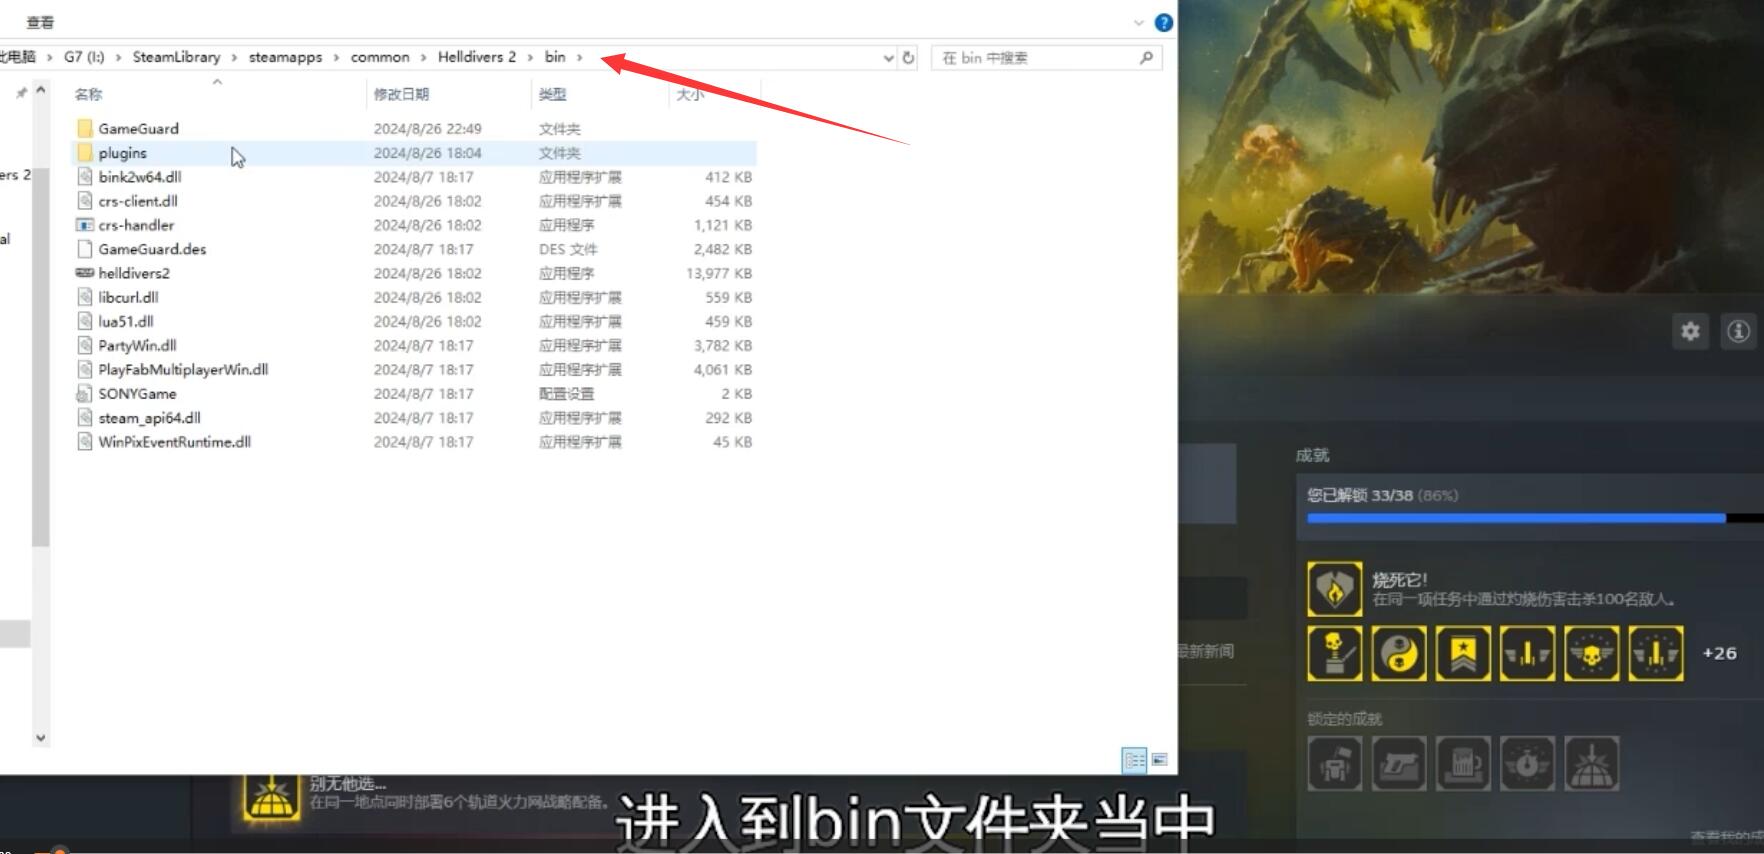Expand the address bar history dropdown
Viewport: 1764px width, 854px height.
(888, 58)
